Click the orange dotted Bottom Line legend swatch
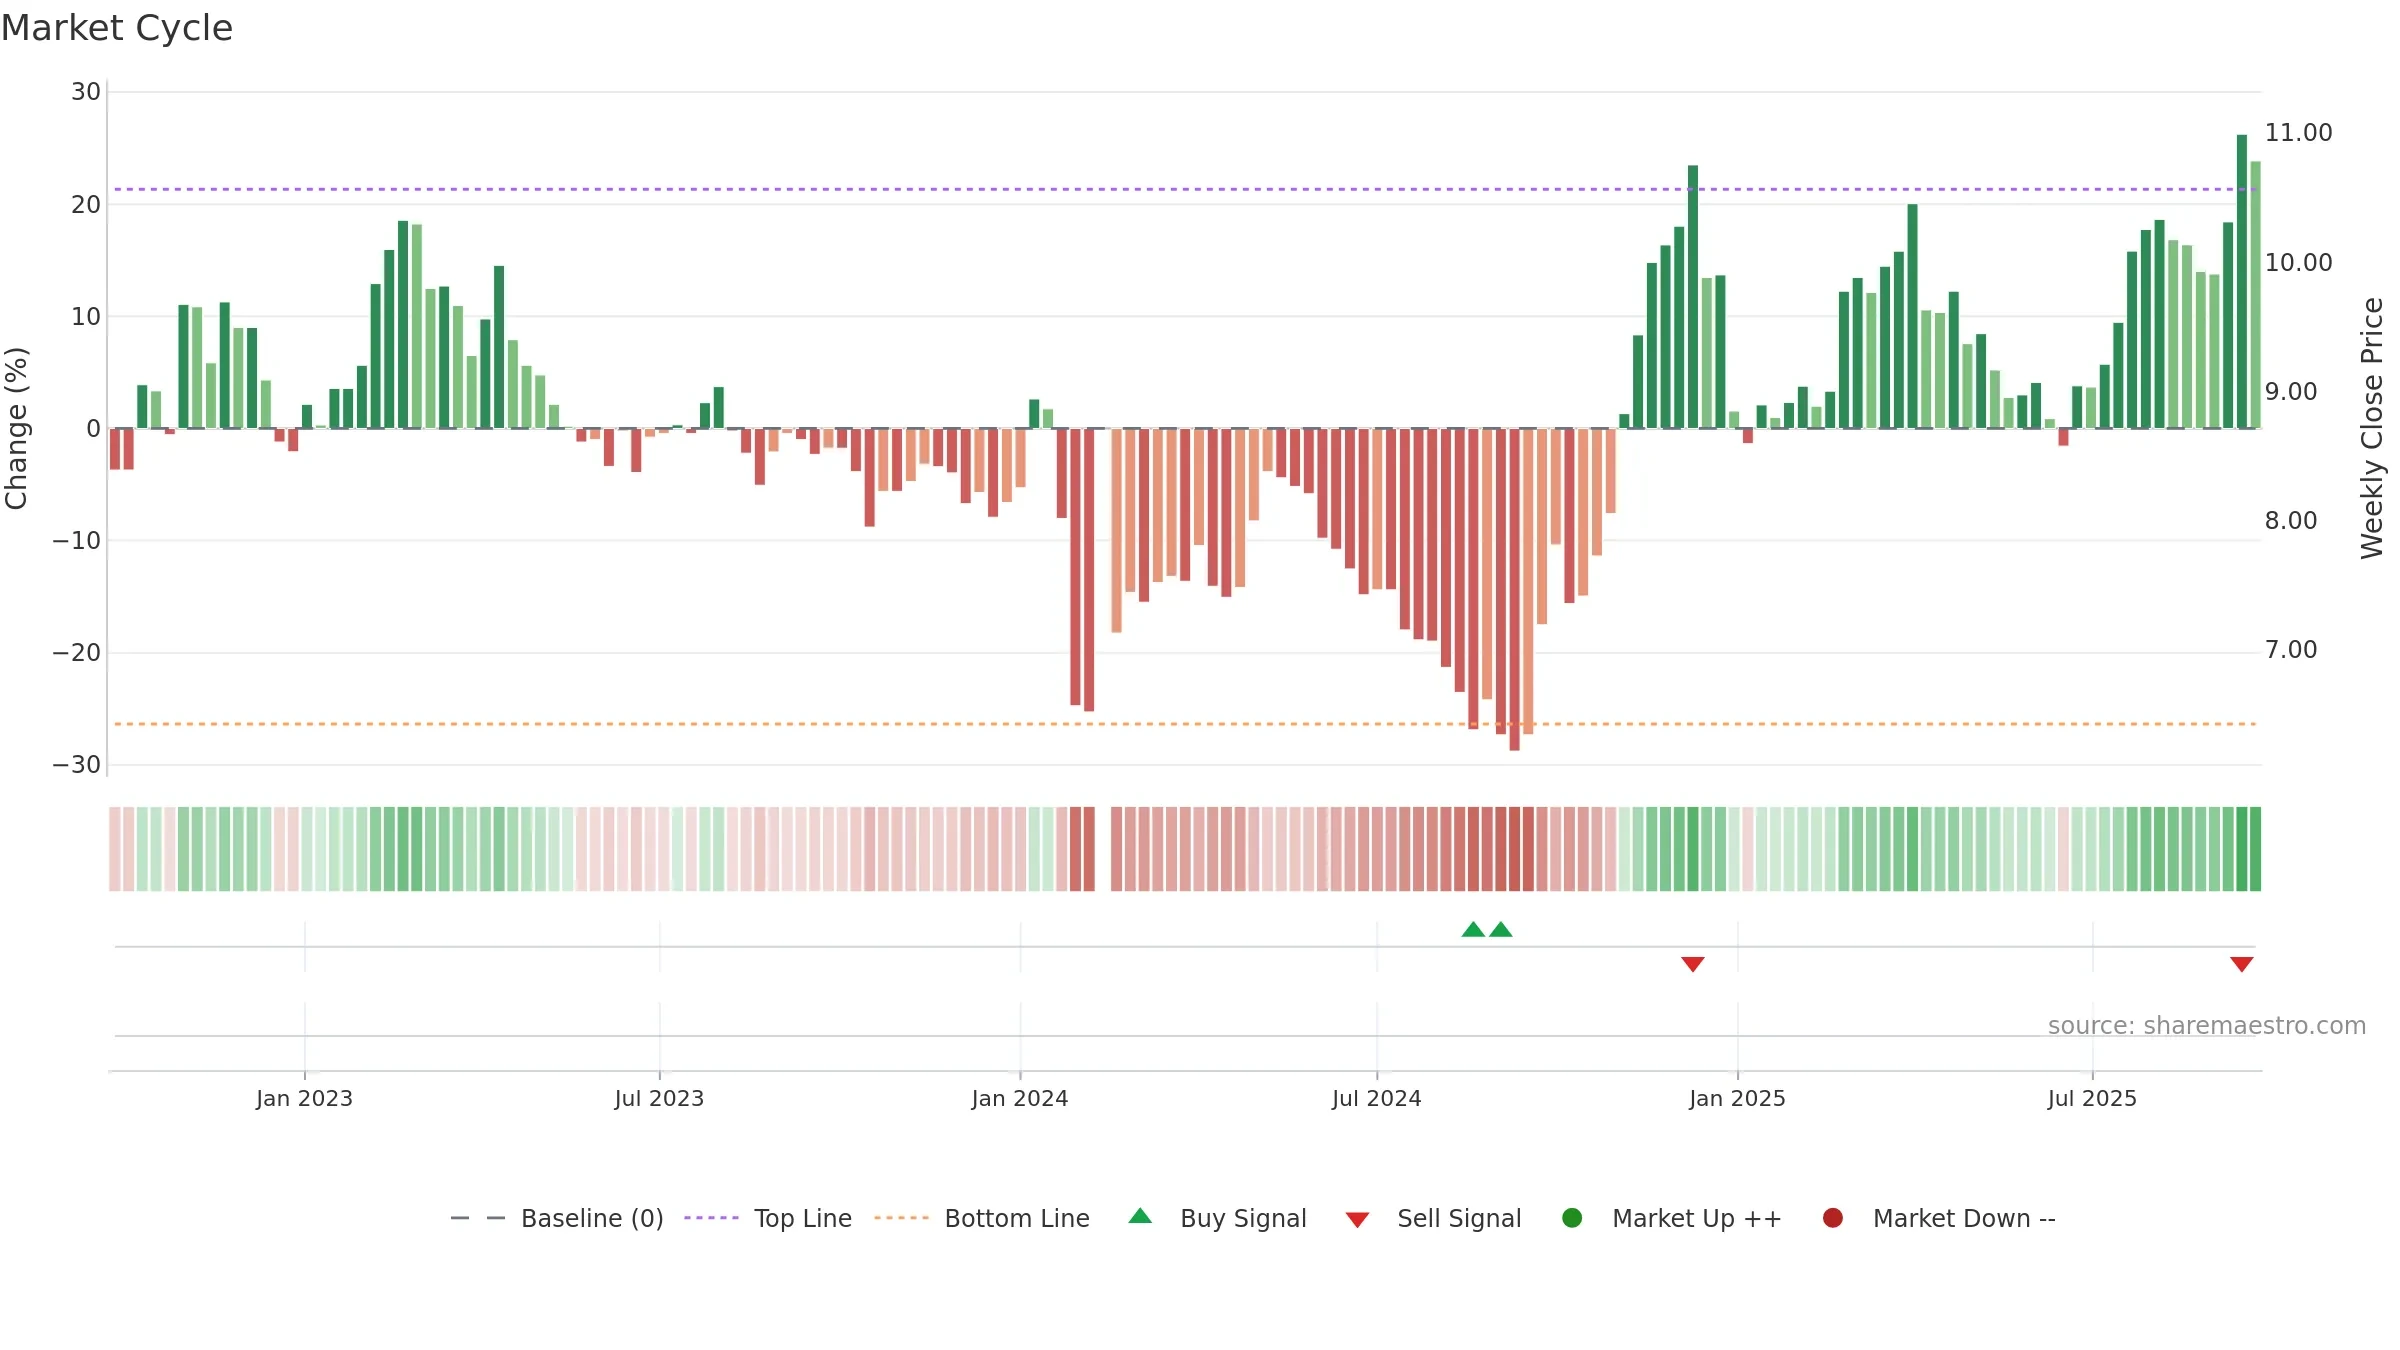 tap(901, 1218)
